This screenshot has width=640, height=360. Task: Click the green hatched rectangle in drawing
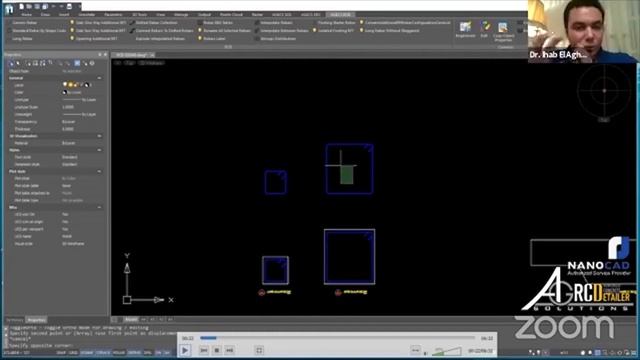click(347, 175)
